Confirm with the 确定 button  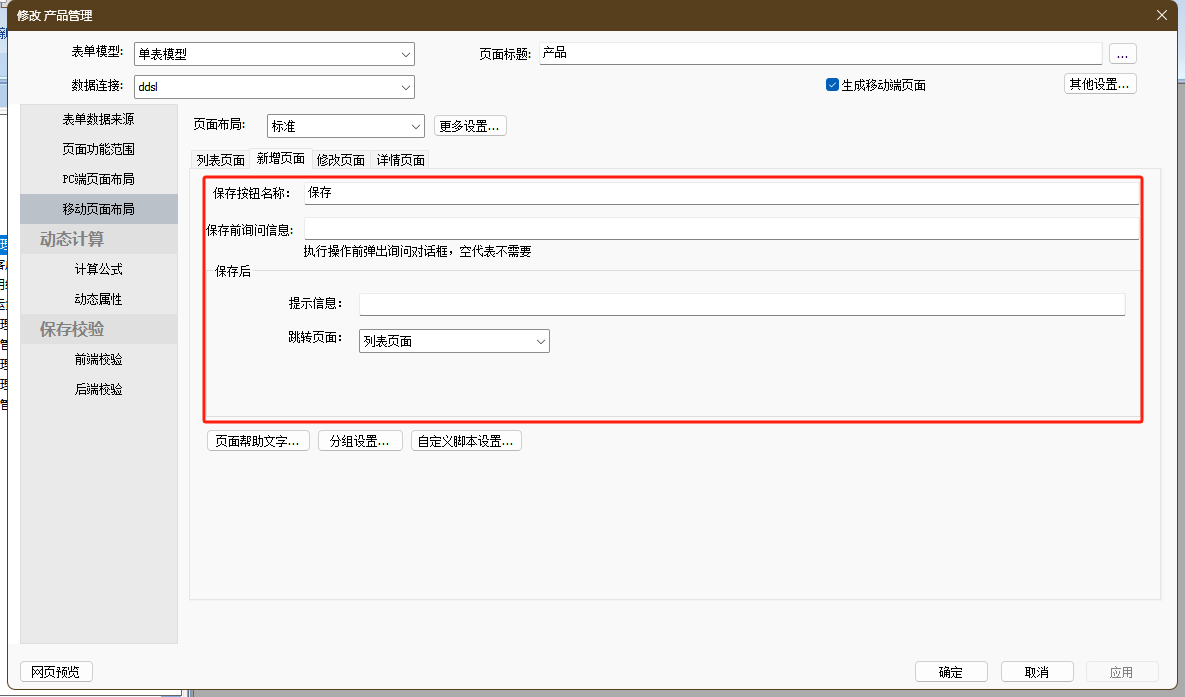pyautogui.click(x=951, y=672)
